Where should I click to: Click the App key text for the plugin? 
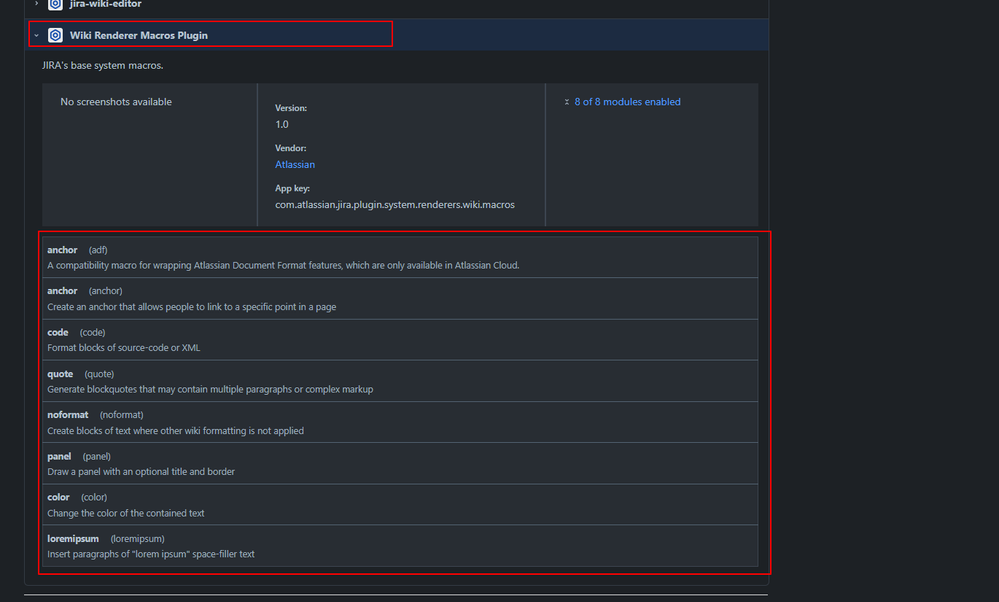394,204
